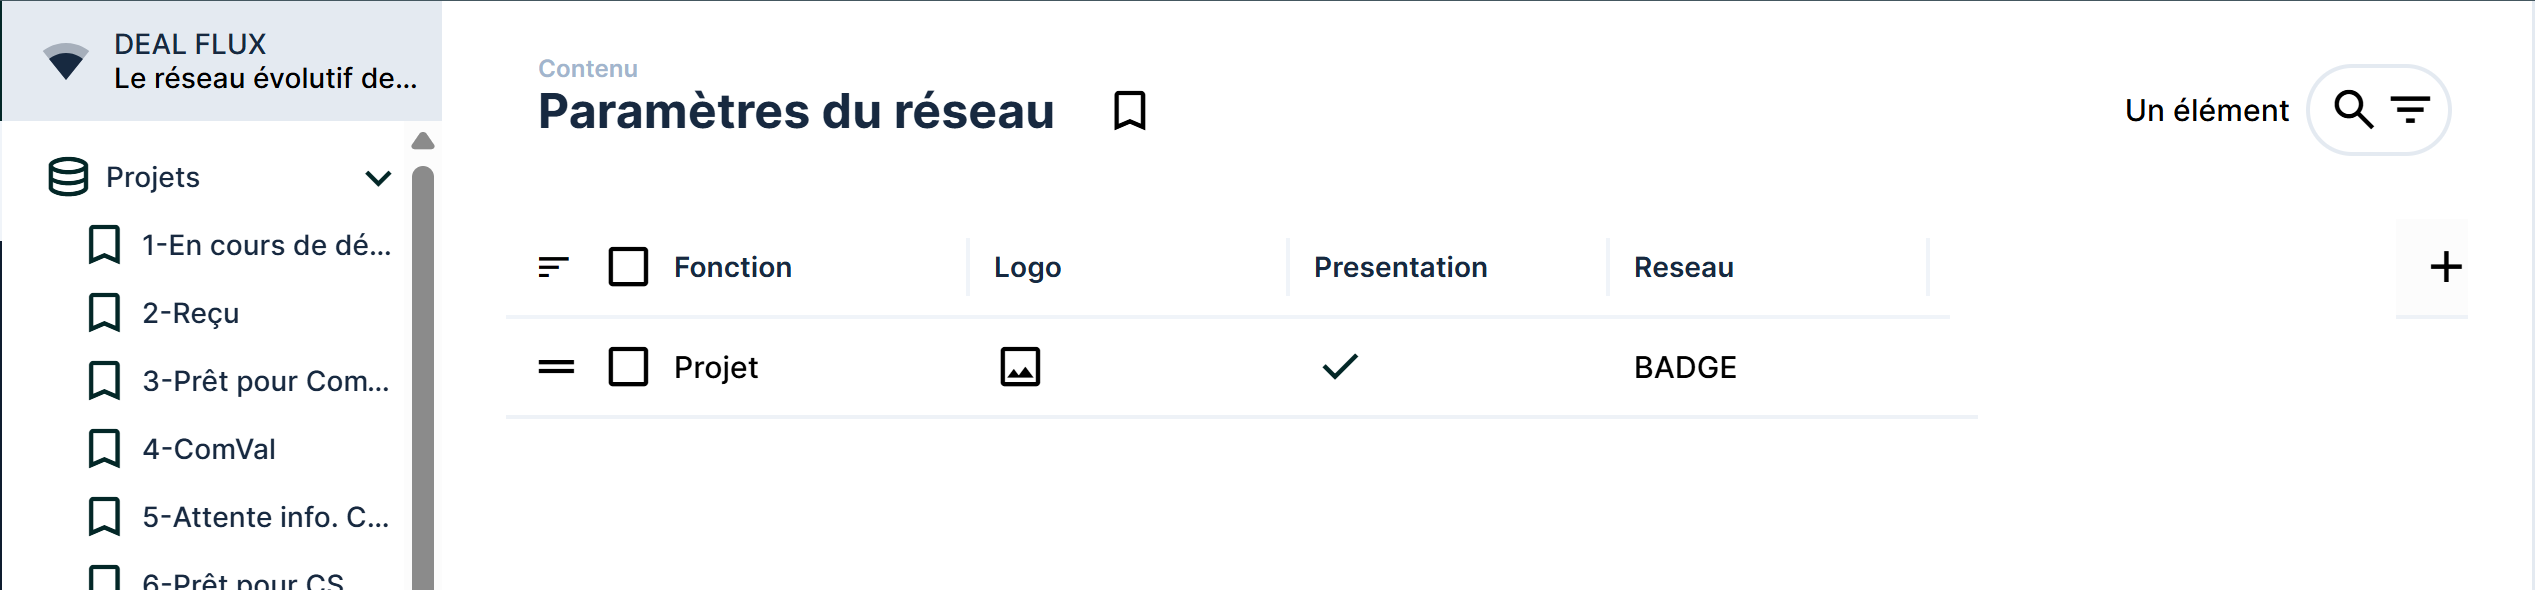
Task: Check the Projet row checkbox
Action: [628, 367]
